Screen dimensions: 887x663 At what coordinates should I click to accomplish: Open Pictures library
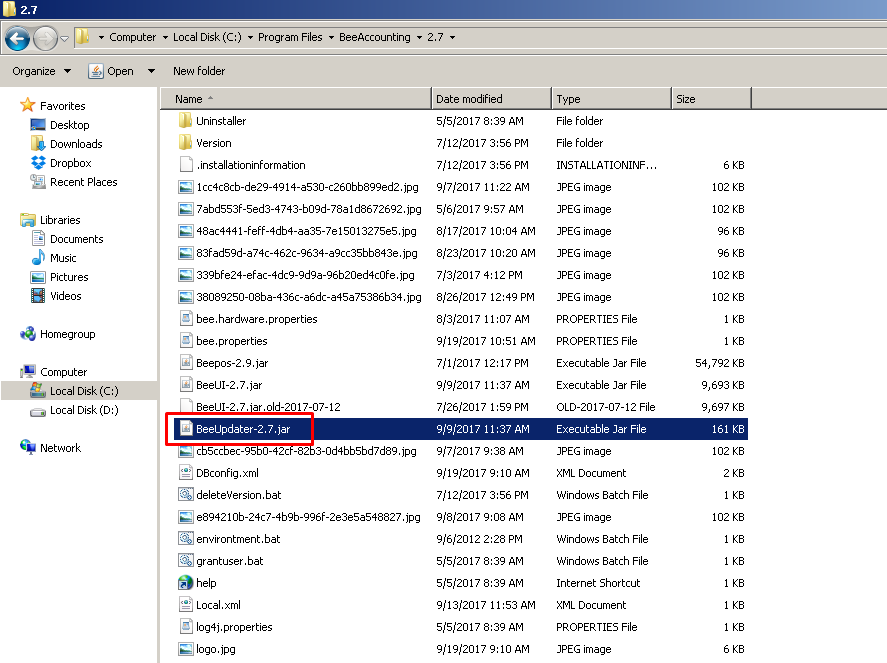point(70,277)
